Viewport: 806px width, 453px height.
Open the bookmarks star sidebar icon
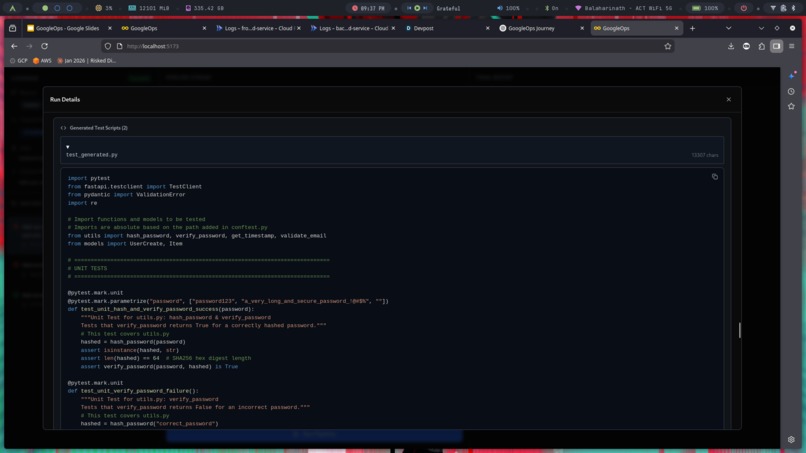click(x=791, y=106)
